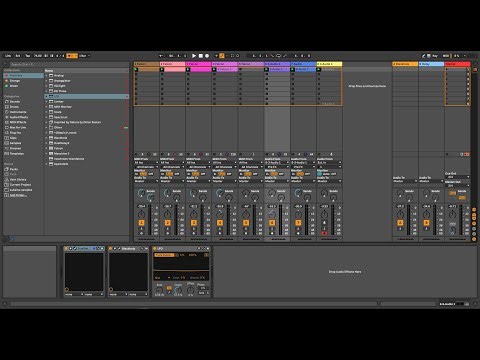Launch the clip on track 2 Falcon
This screenshot has height=360, width=480.
pyautogui.click(x=162, y=69)
